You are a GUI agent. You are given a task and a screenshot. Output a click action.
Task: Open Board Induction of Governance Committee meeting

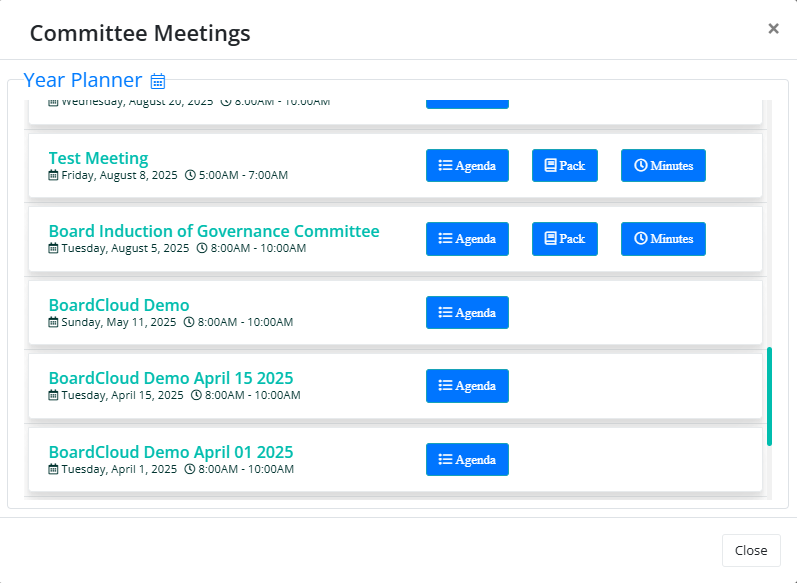[214, 231]
